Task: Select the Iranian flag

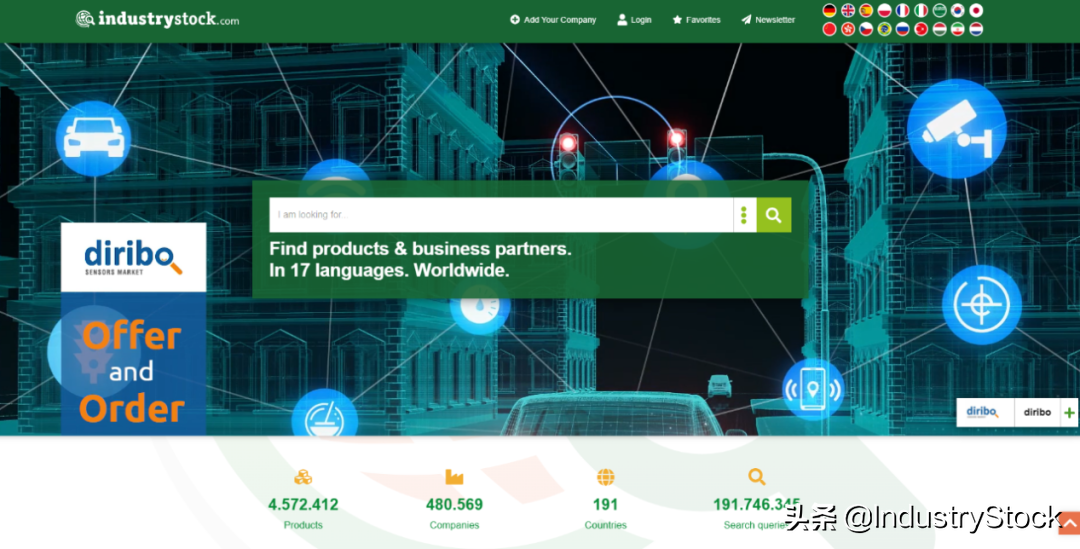Action: [957, 29]
